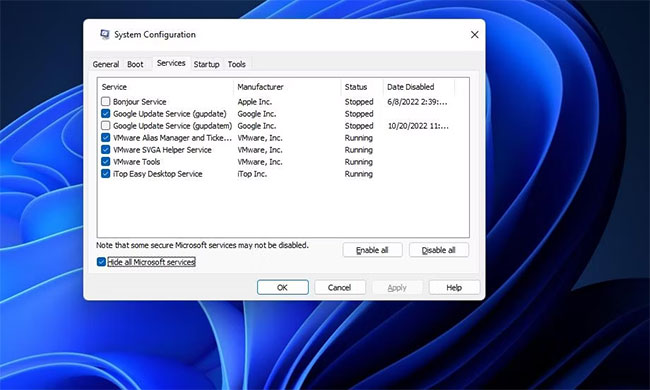Sort by the Service column header
This screenshot has width=650, height=390.
[x=166, y=87]
